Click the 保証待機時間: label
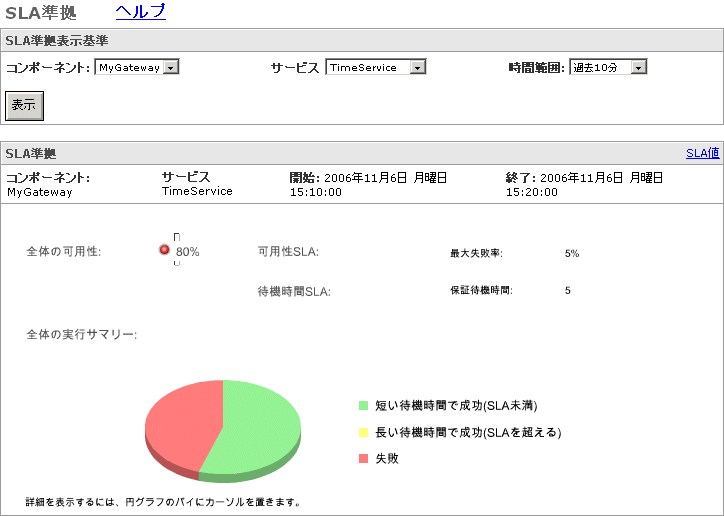Image resolution: width=724 pixels, height=516 pixels. (482, 290)
